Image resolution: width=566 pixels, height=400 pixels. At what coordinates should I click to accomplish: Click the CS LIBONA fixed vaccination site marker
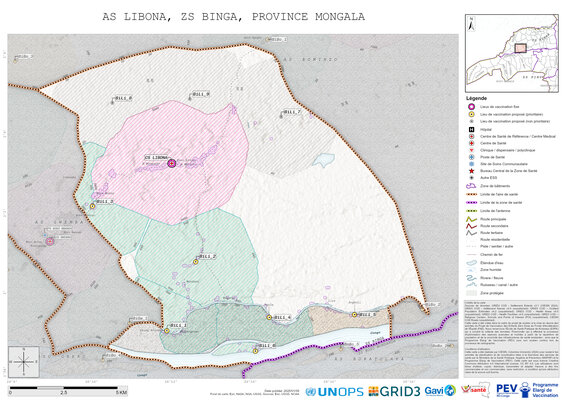[x=172, y=163]
